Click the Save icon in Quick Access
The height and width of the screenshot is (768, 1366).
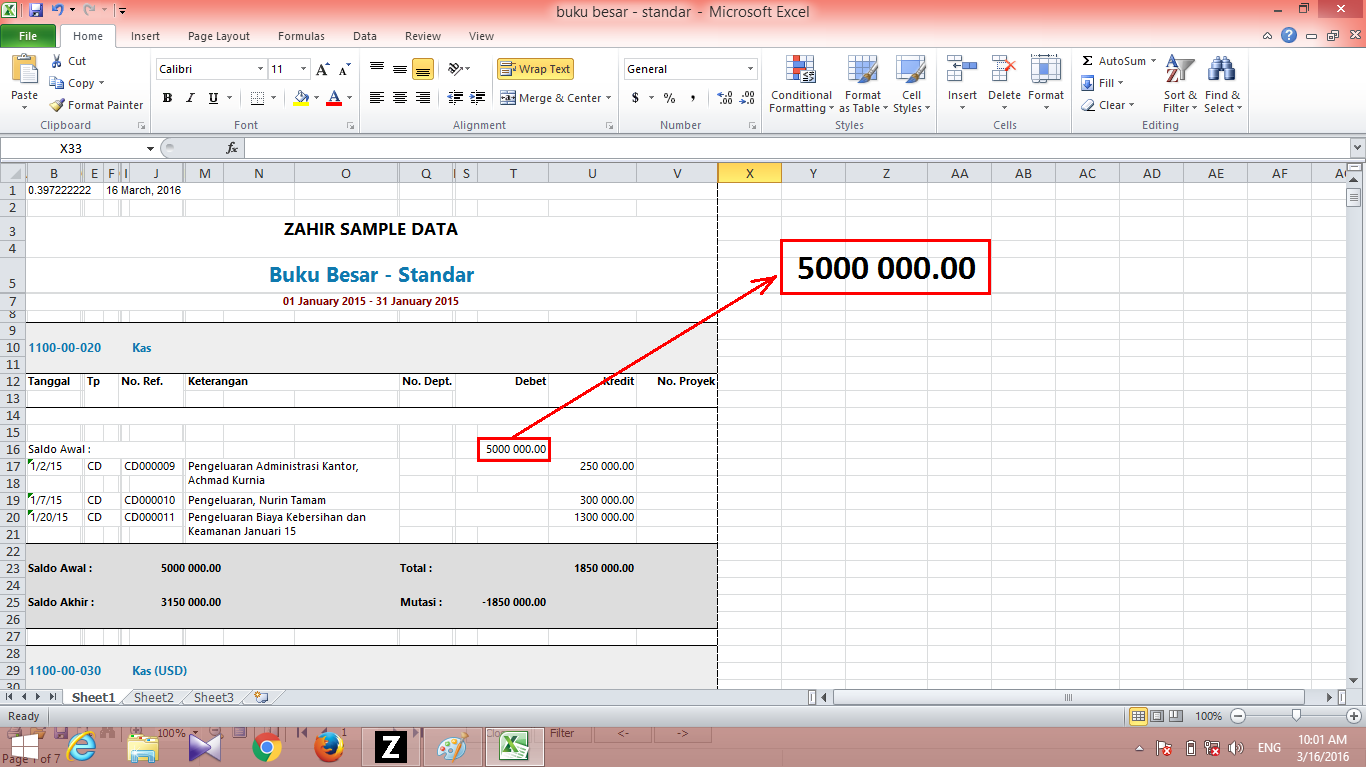36,11
